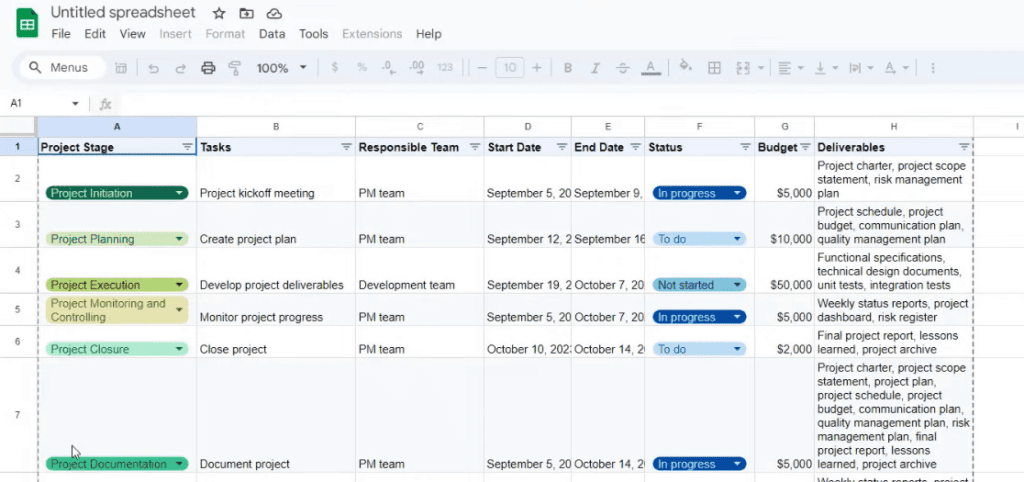This screenshot has width=1024, height=482.
Task: Select column H header
Action: (893, 127)
